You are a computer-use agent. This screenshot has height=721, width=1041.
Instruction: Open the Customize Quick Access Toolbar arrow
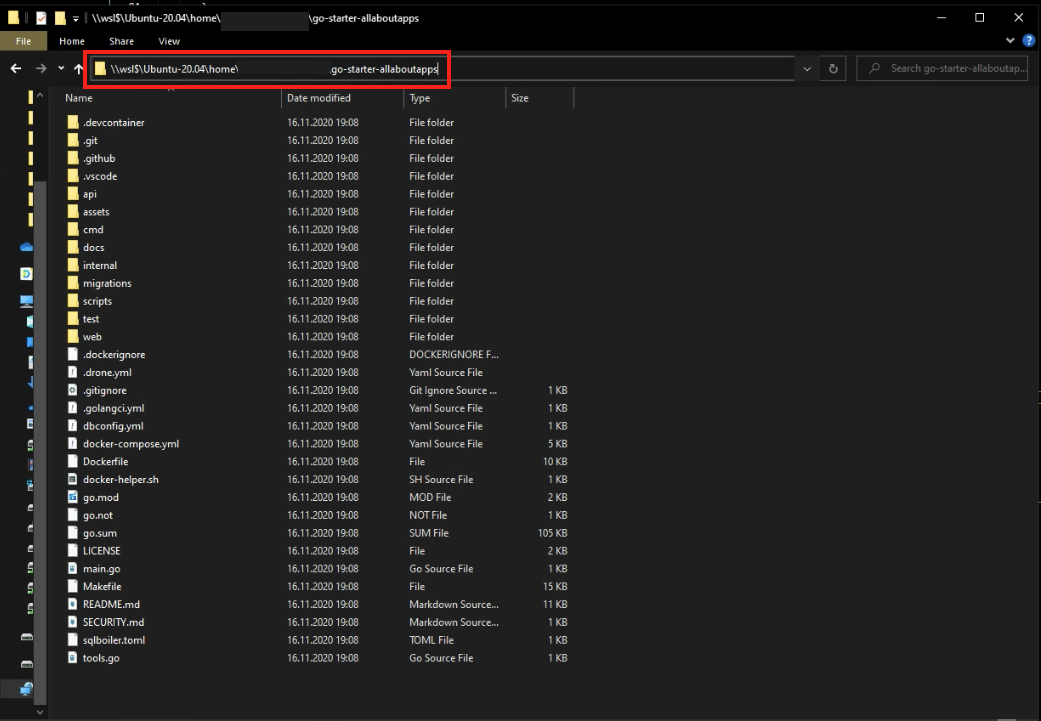tap(75, 17)
